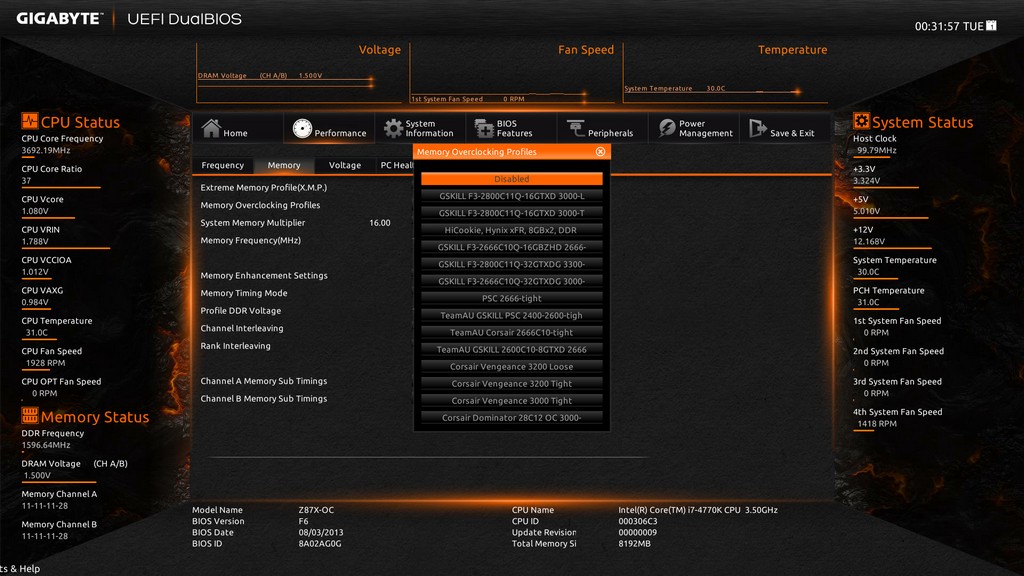Click the Performance gauge icon
The height and width of the screenshot is (576, 1024).
tap(302, 129)
